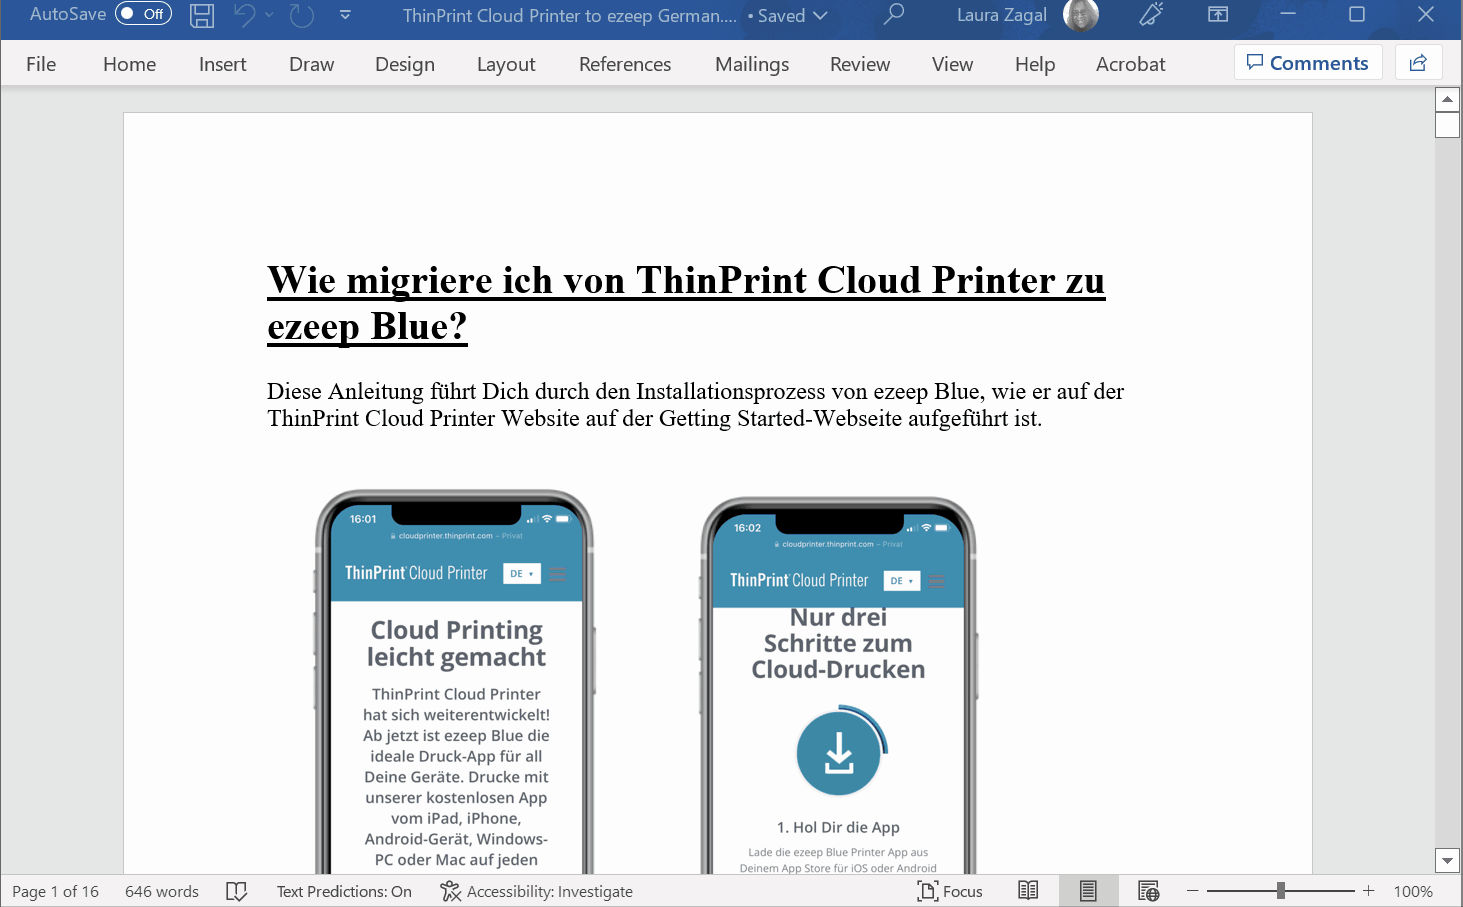This screenshot has width=1463, height=907.
Task: Click the proofing book icon in status bar
Action: click(x=237, y=891)
